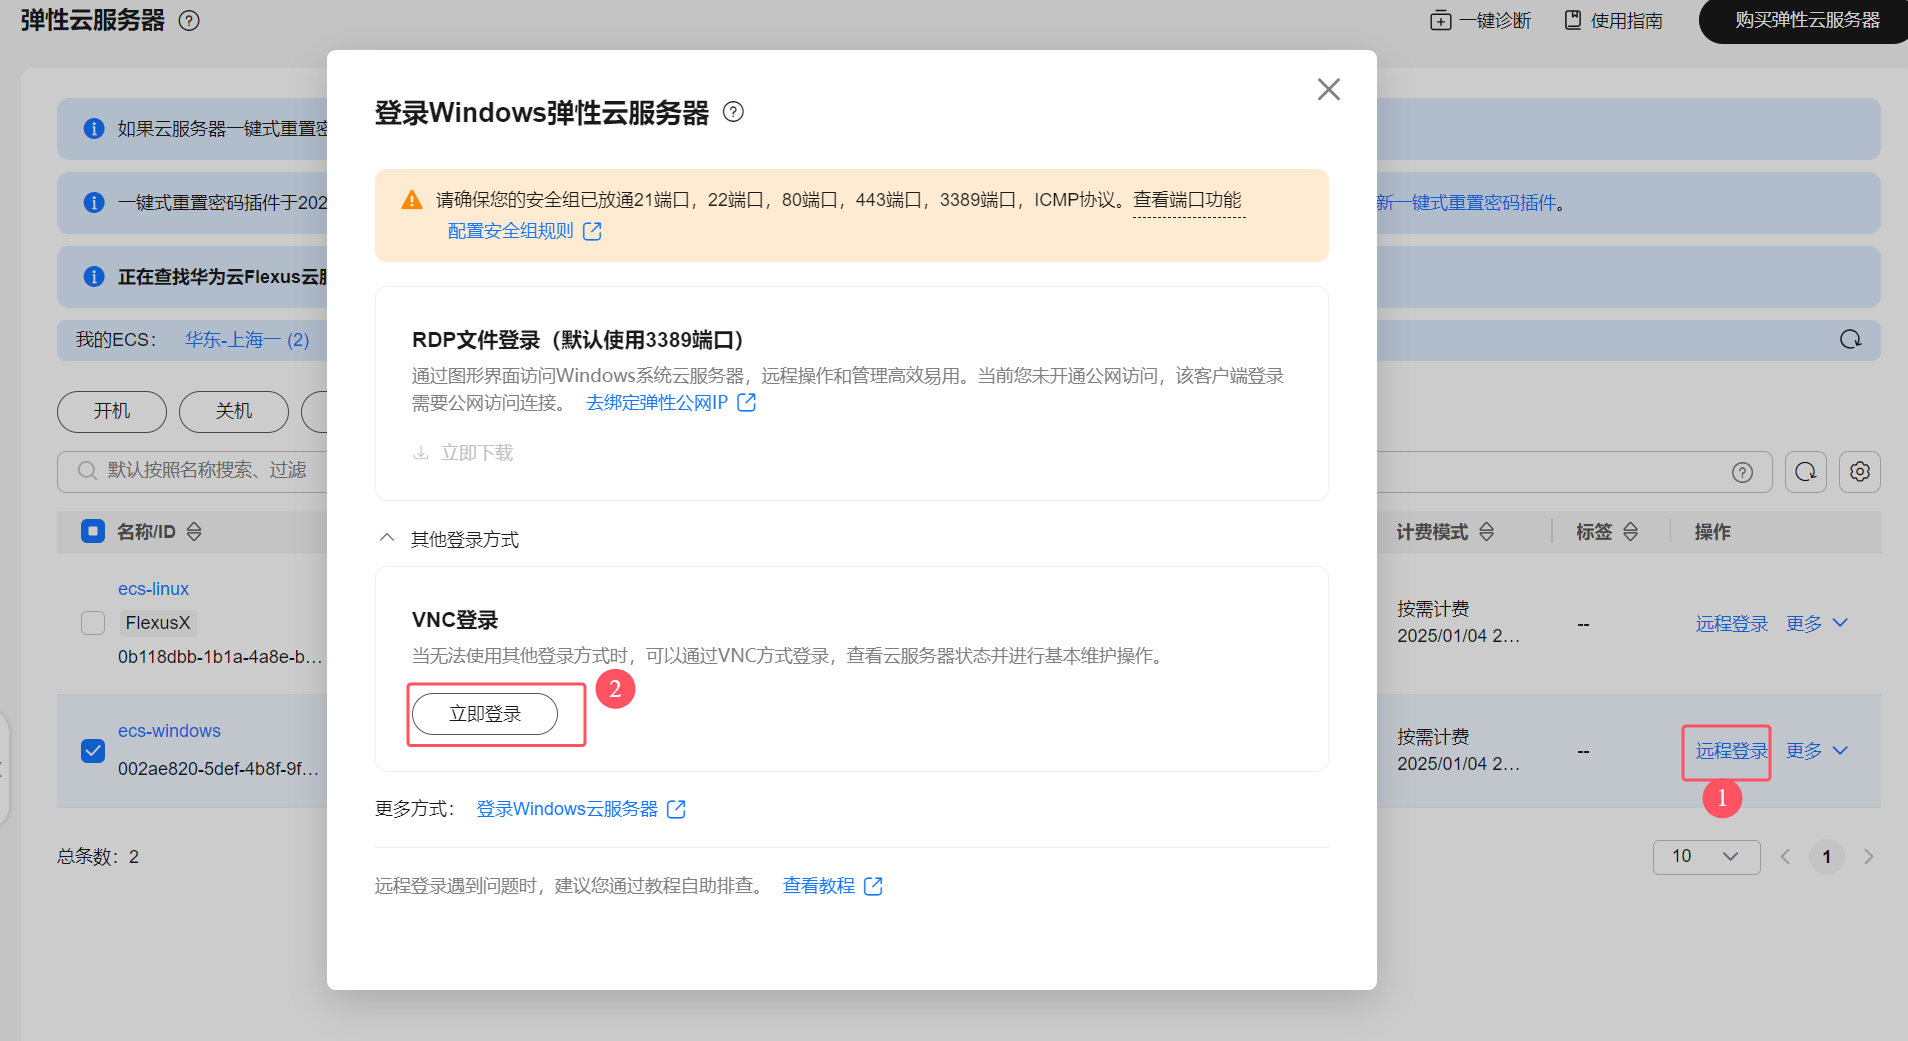1908x1041 pixels.
Task: Open 去绑定弹性公网IP link
Action: pyautogui.click(x=657, y=403)
